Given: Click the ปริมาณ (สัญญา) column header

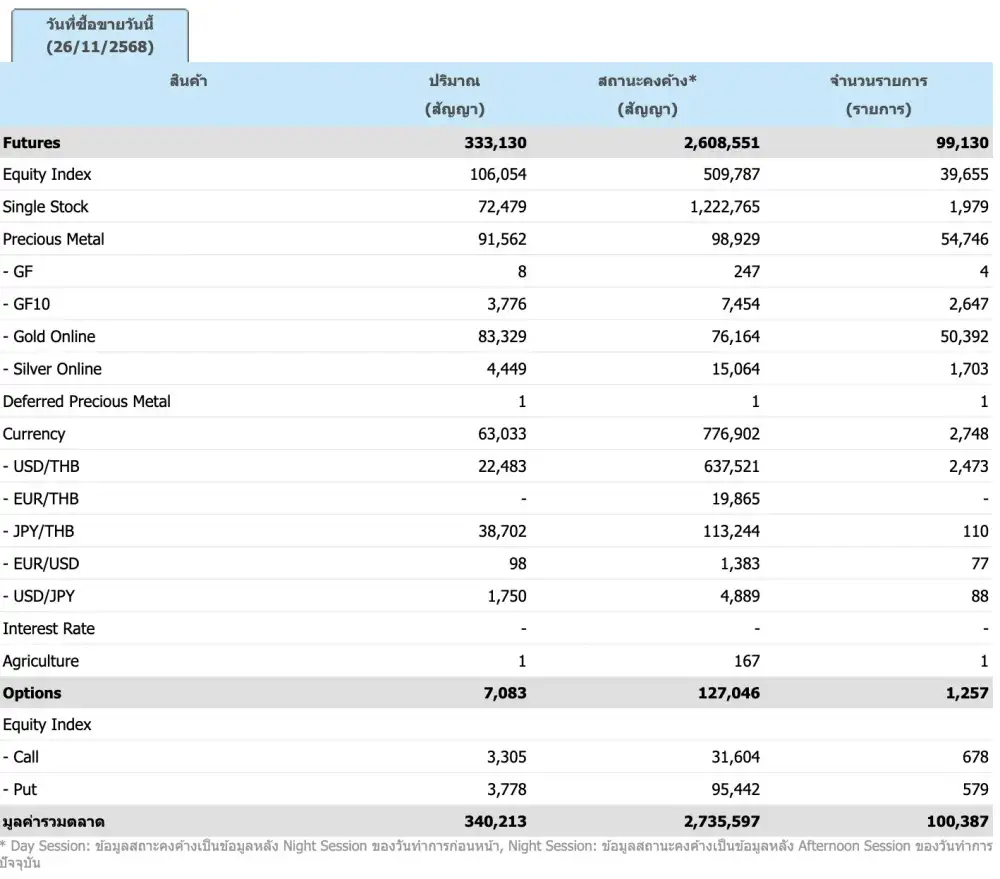Looking at the screenshot, I should pos(454,95).
